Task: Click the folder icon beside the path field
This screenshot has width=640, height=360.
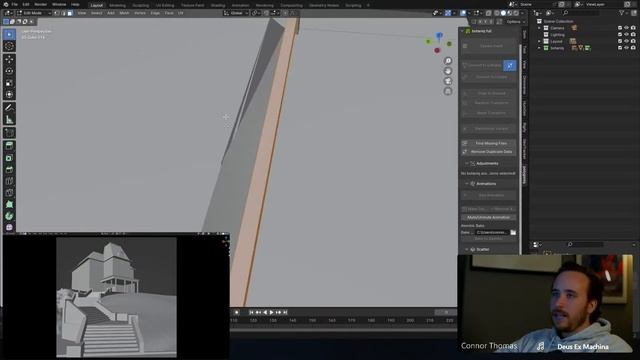Action: click(x=513, y=232)
